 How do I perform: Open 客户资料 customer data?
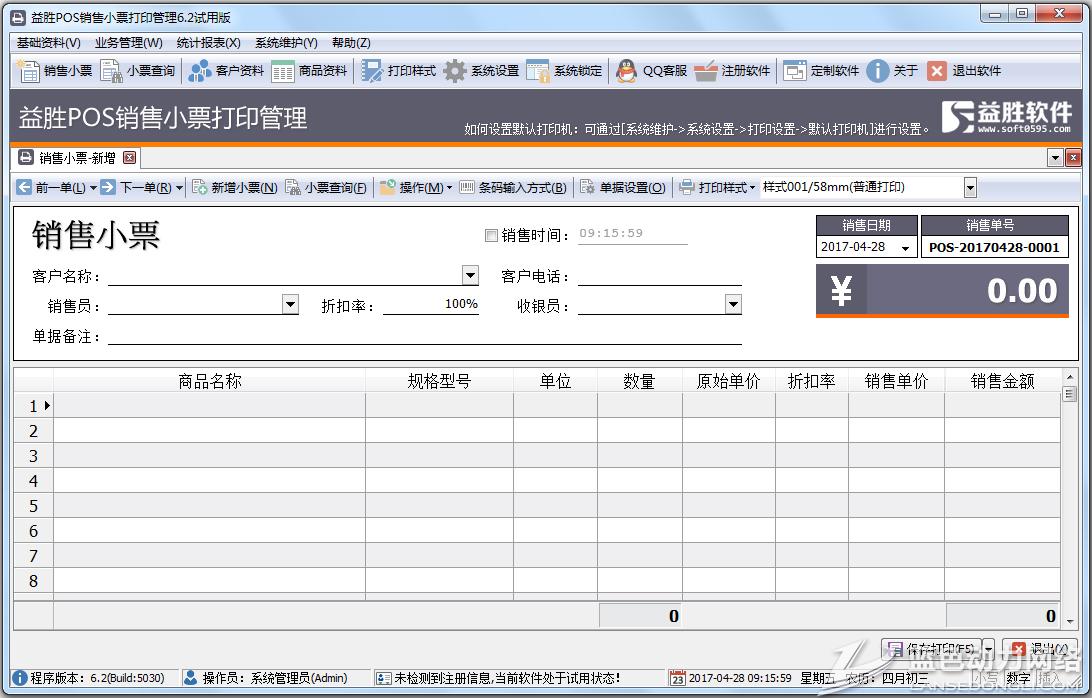(200, 71)
